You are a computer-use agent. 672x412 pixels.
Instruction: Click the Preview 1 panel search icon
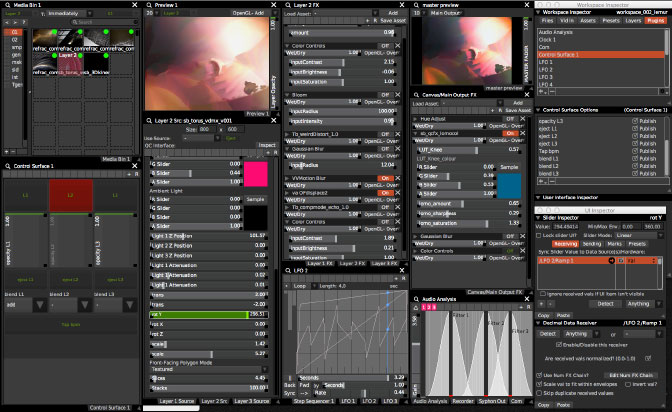pyautogui.click(x=149, y=5)
